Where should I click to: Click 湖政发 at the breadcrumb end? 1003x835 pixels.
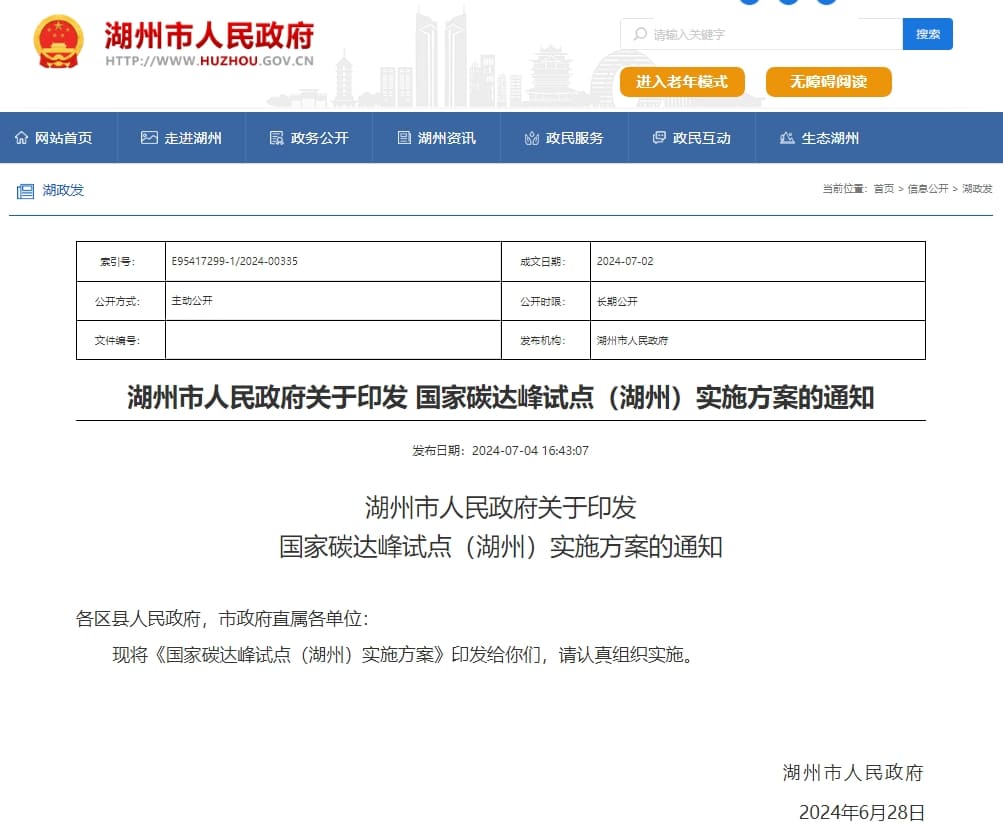pyautogui.click(x=977, y=189)
